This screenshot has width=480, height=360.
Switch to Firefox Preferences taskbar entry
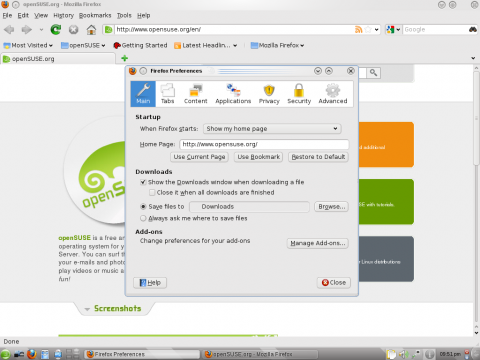pyautogui.click(x=142, y=354)
